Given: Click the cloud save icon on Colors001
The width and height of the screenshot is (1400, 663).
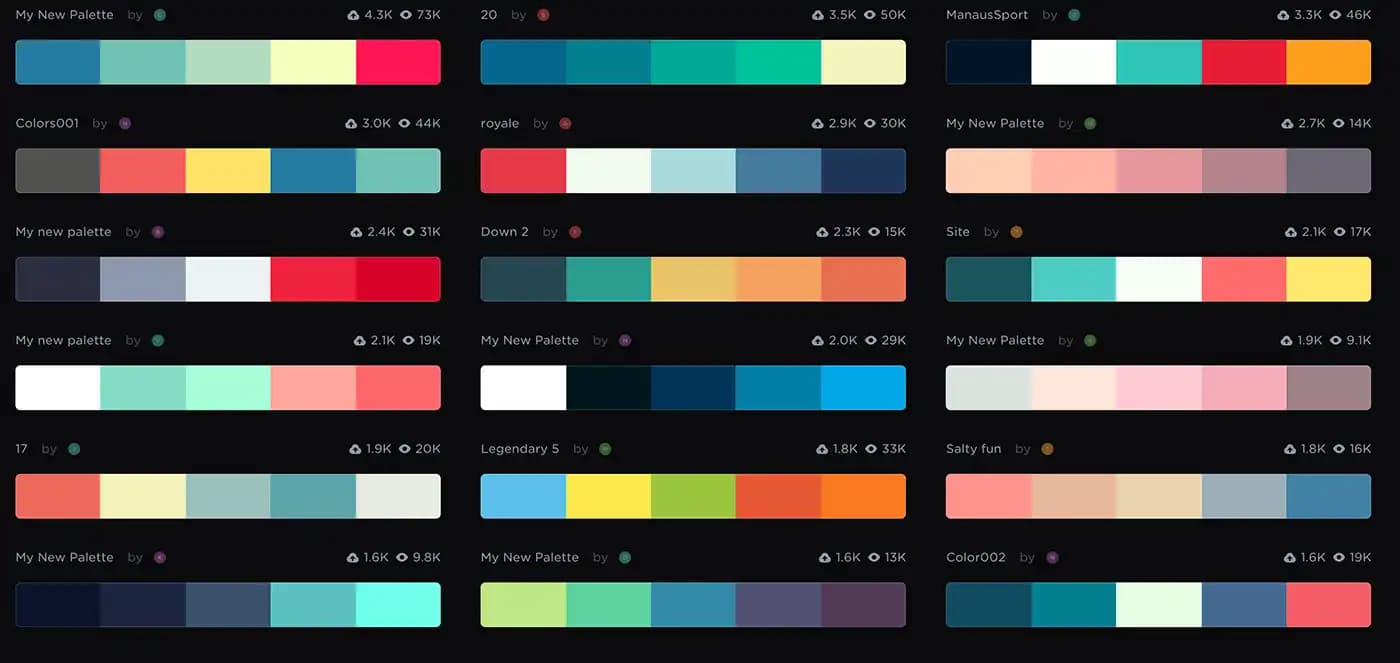Looking at the screenshot, I should pyautogui.click(x=351, y=123).
